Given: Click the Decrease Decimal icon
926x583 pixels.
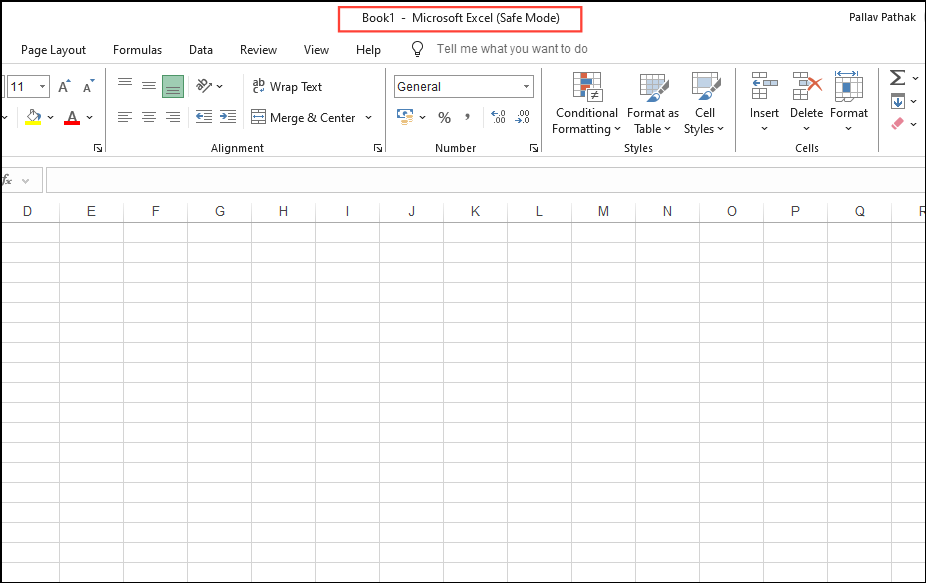Looking at the screenshot, I should pos(522,117).
